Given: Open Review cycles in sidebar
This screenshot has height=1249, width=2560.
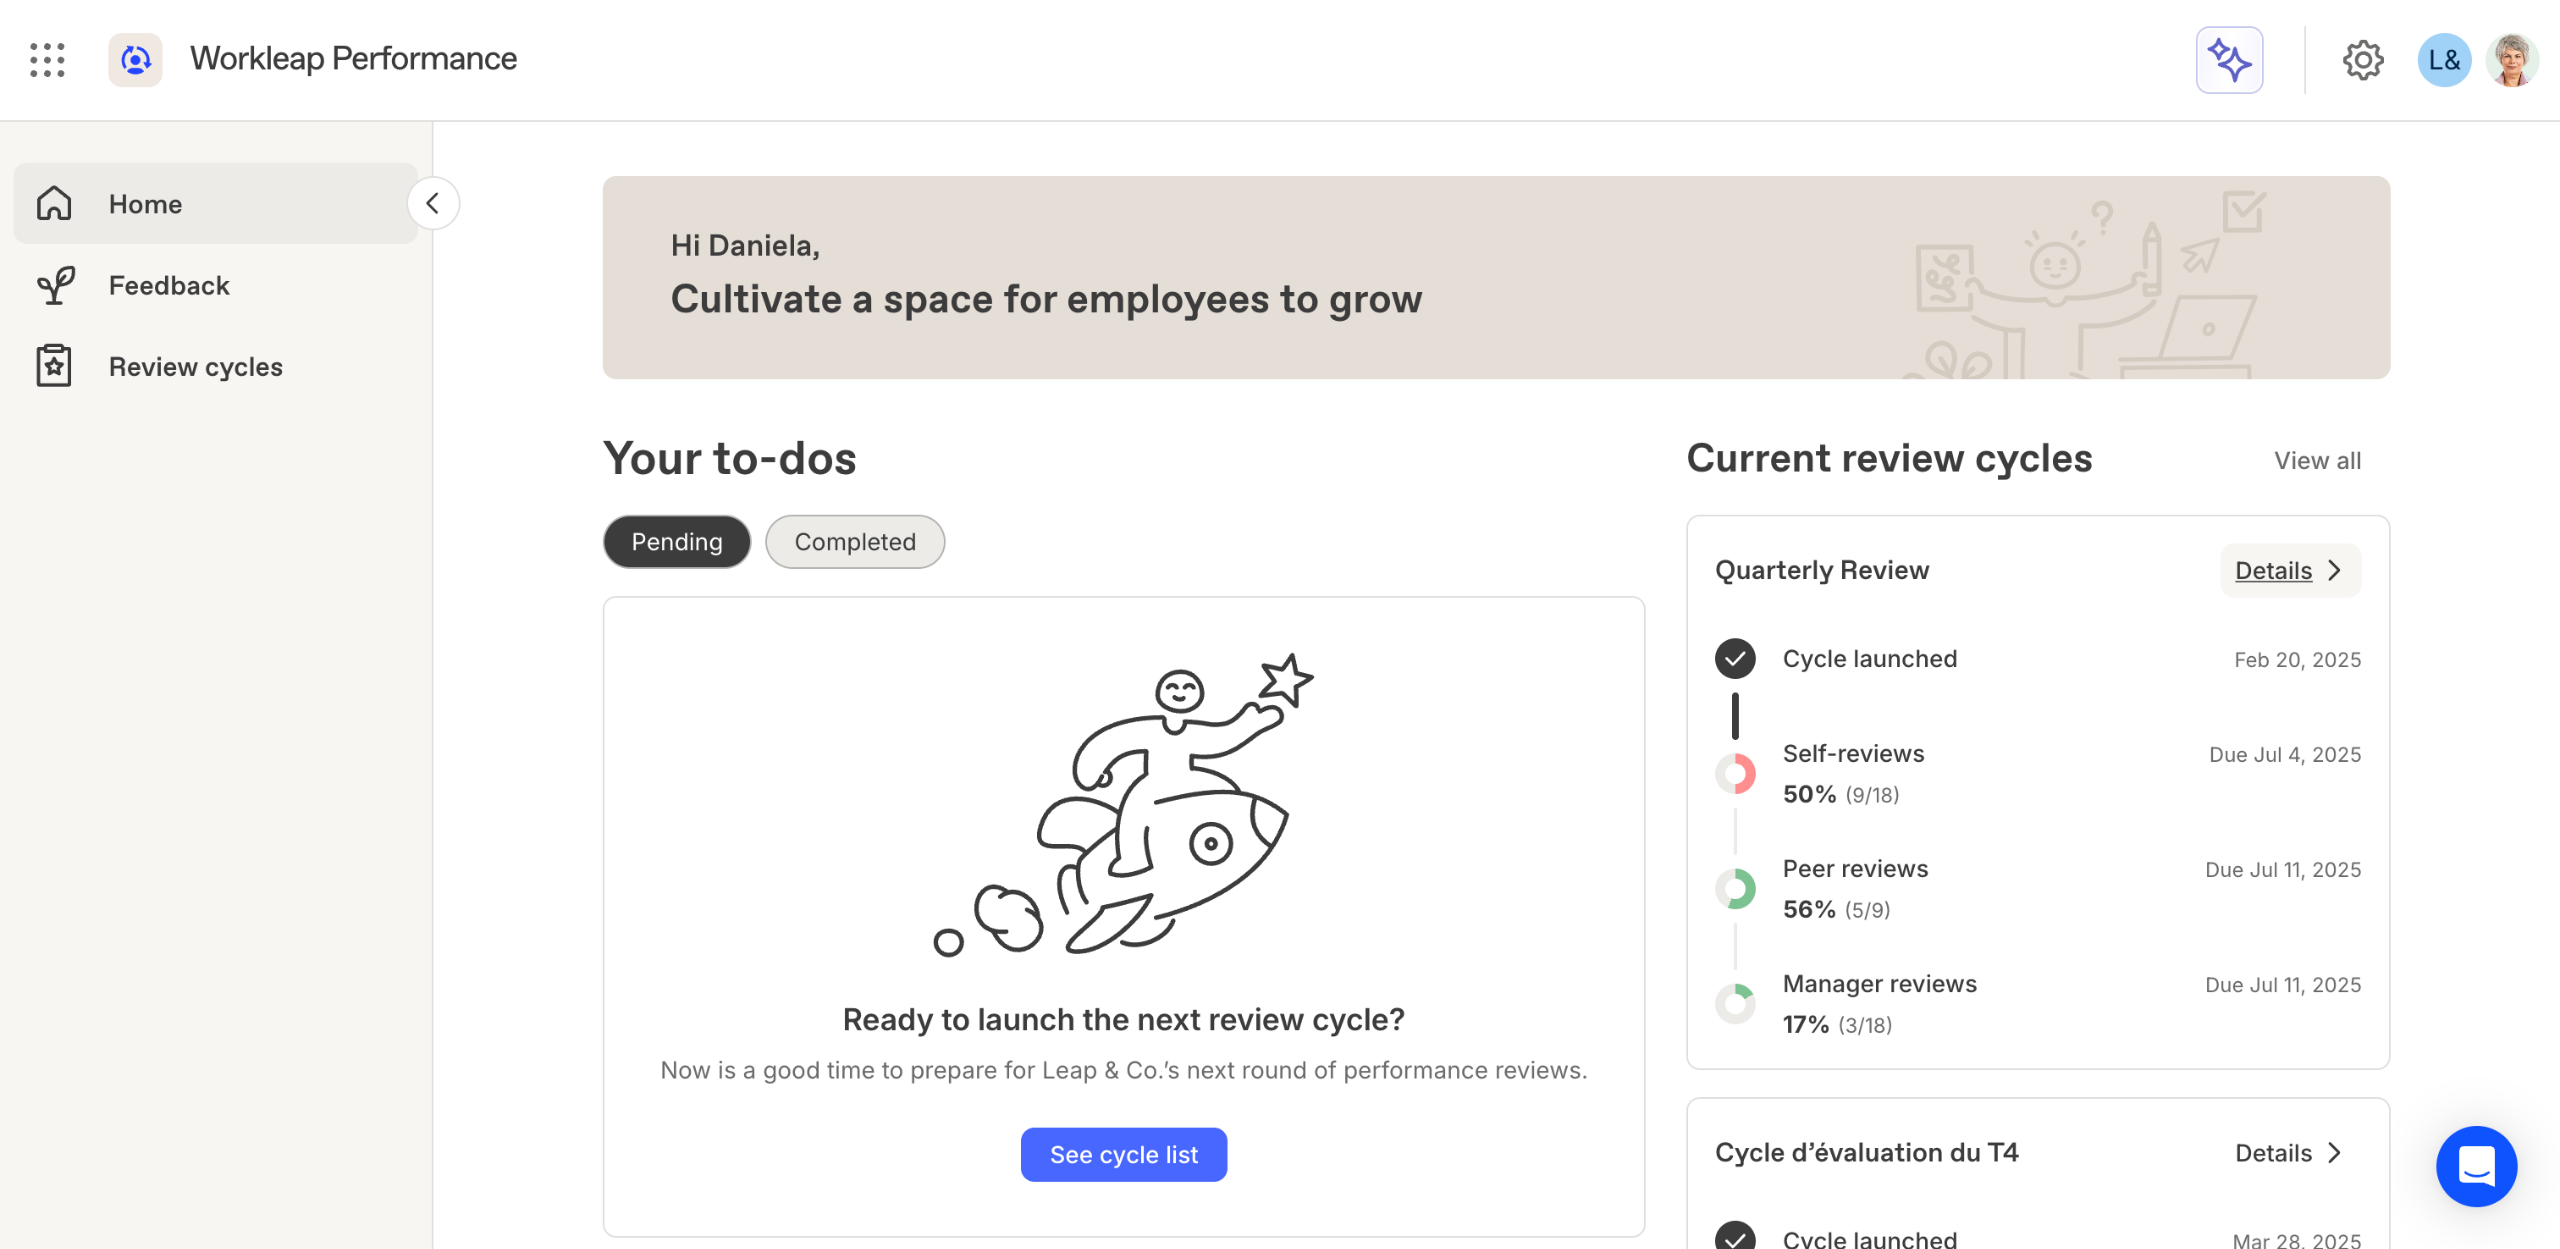Looking at the screenshot, I should click(195, 367).
